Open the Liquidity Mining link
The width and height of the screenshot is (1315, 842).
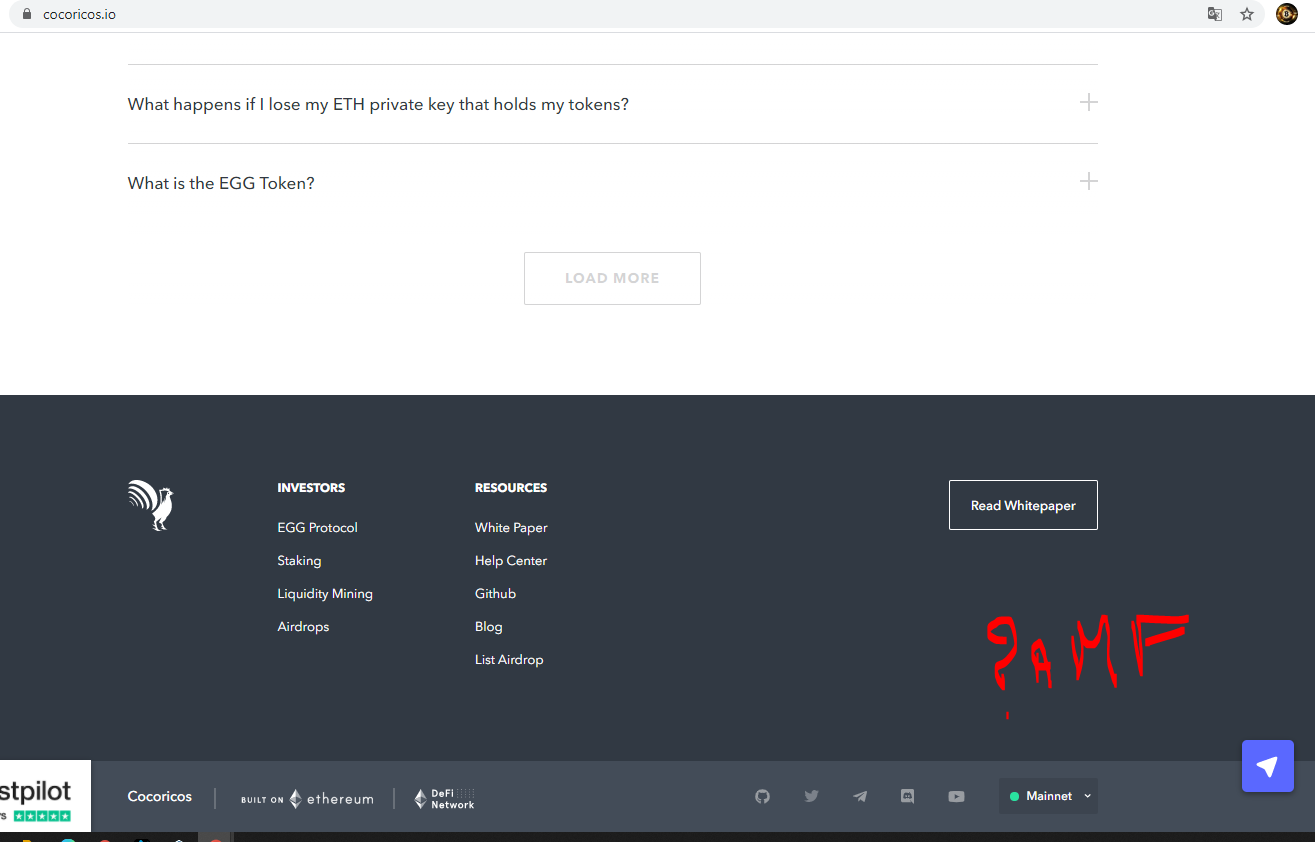pos(325,594)
